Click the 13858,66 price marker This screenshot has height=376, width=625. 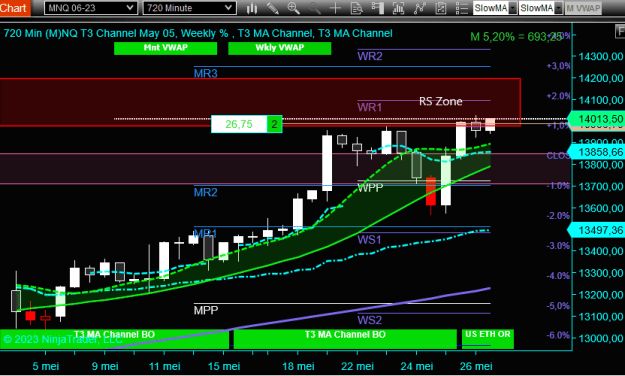pos(596,152)
